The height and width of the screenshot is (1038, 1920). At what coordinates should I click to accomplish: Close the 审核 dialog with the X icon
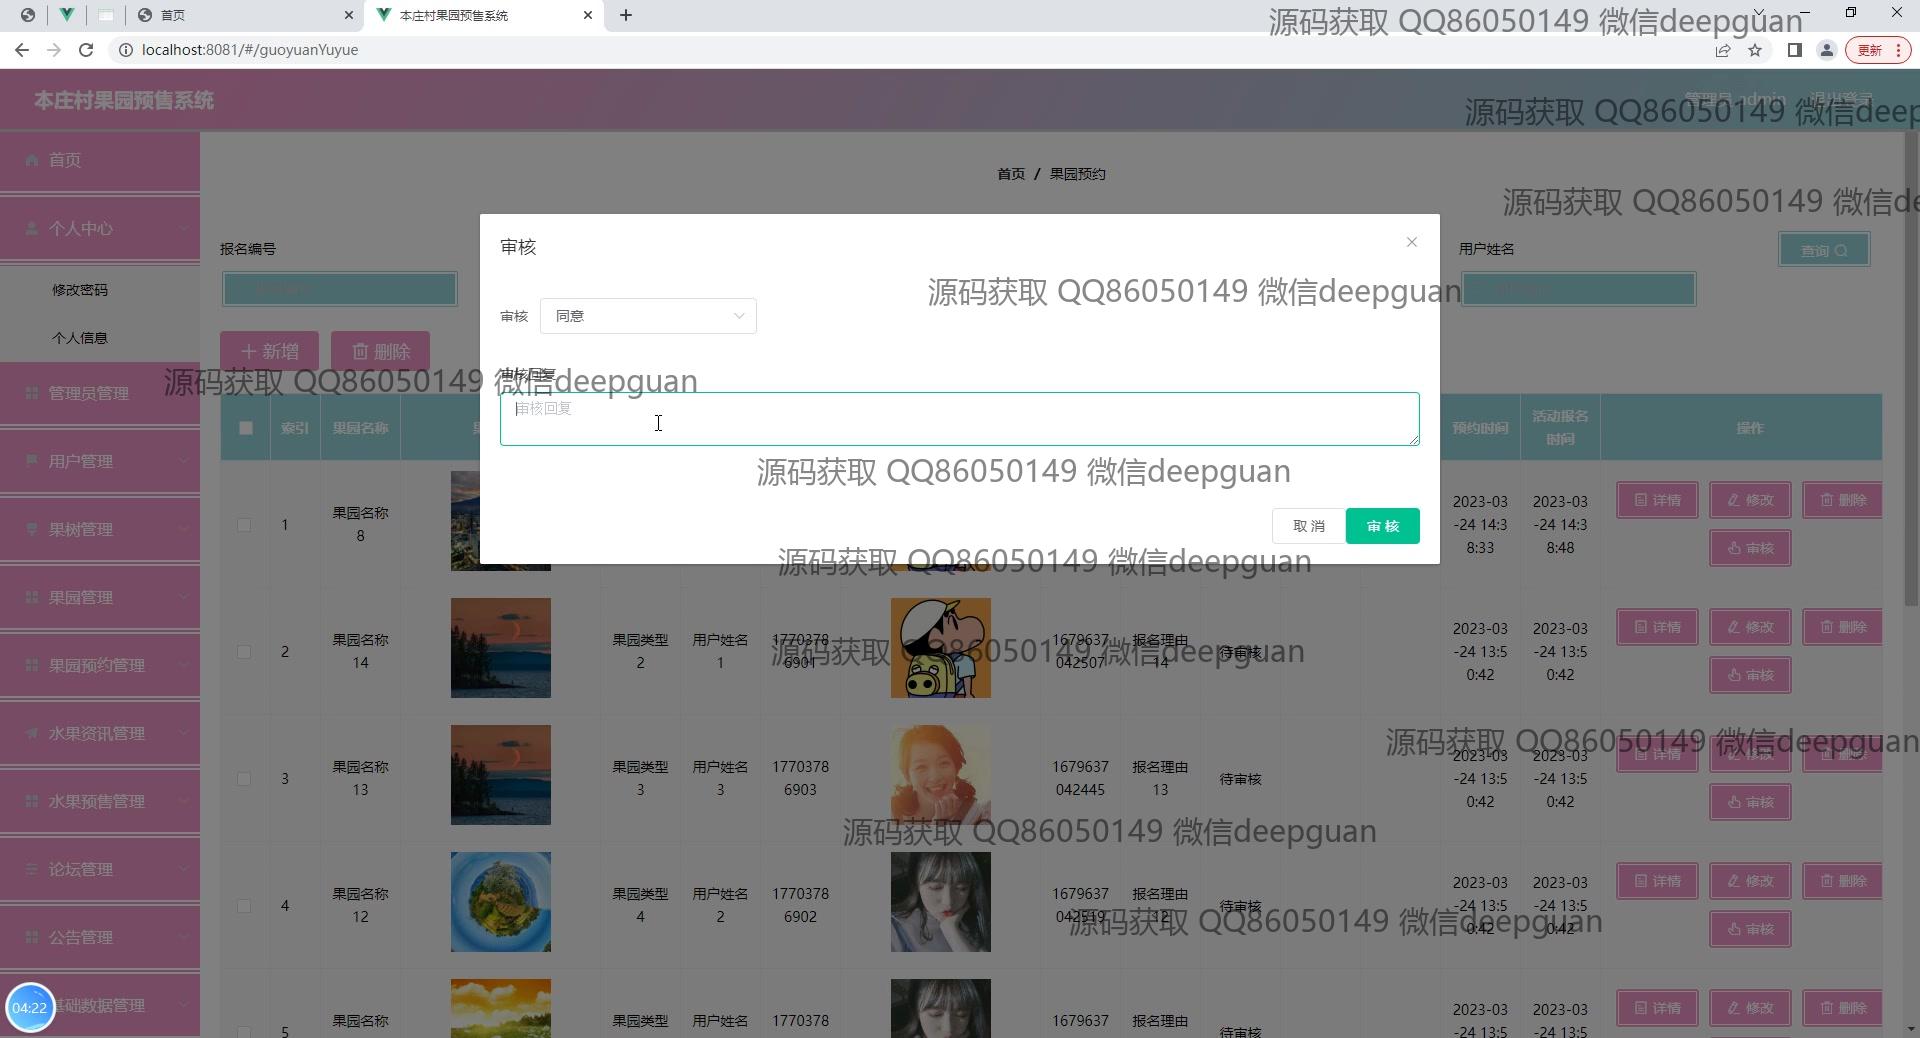(x=1411, y=242)
